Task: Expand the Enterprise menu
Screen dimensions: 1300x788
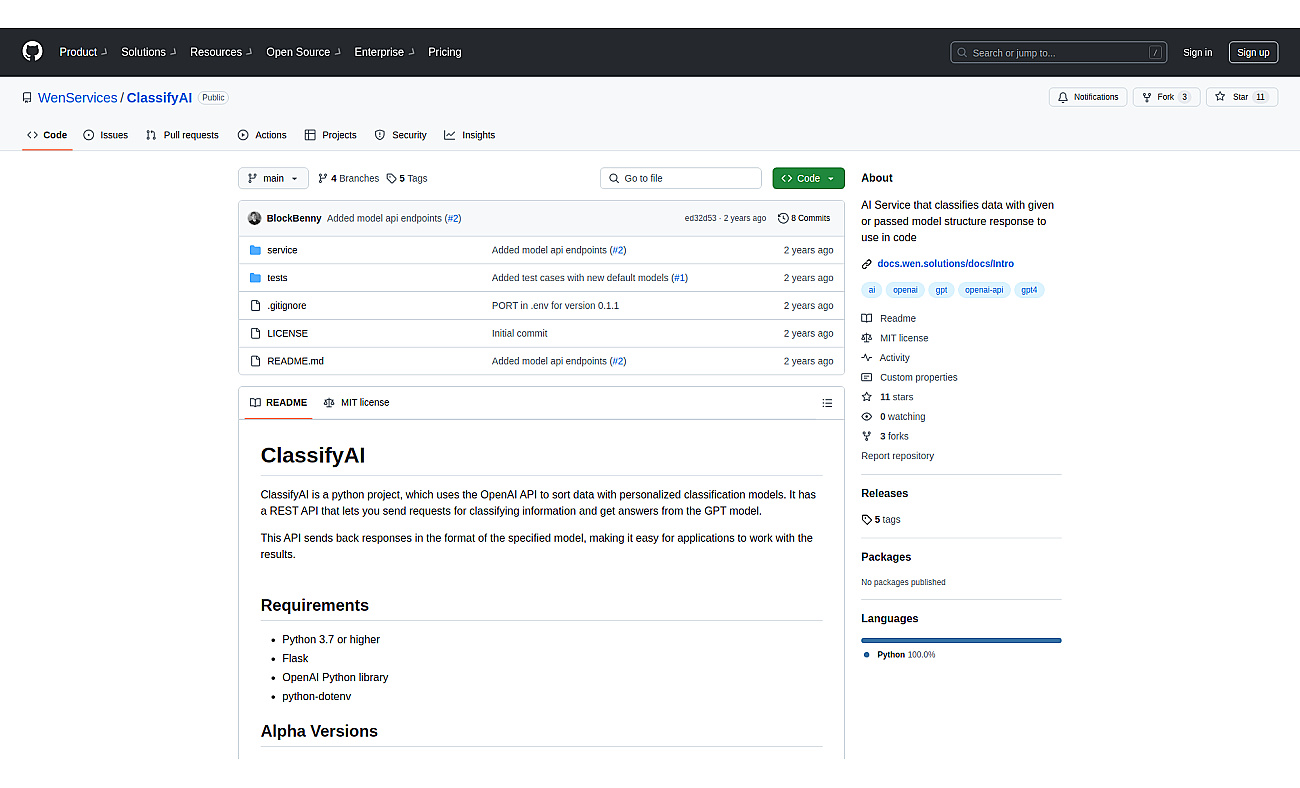Action: coord(384,52)
